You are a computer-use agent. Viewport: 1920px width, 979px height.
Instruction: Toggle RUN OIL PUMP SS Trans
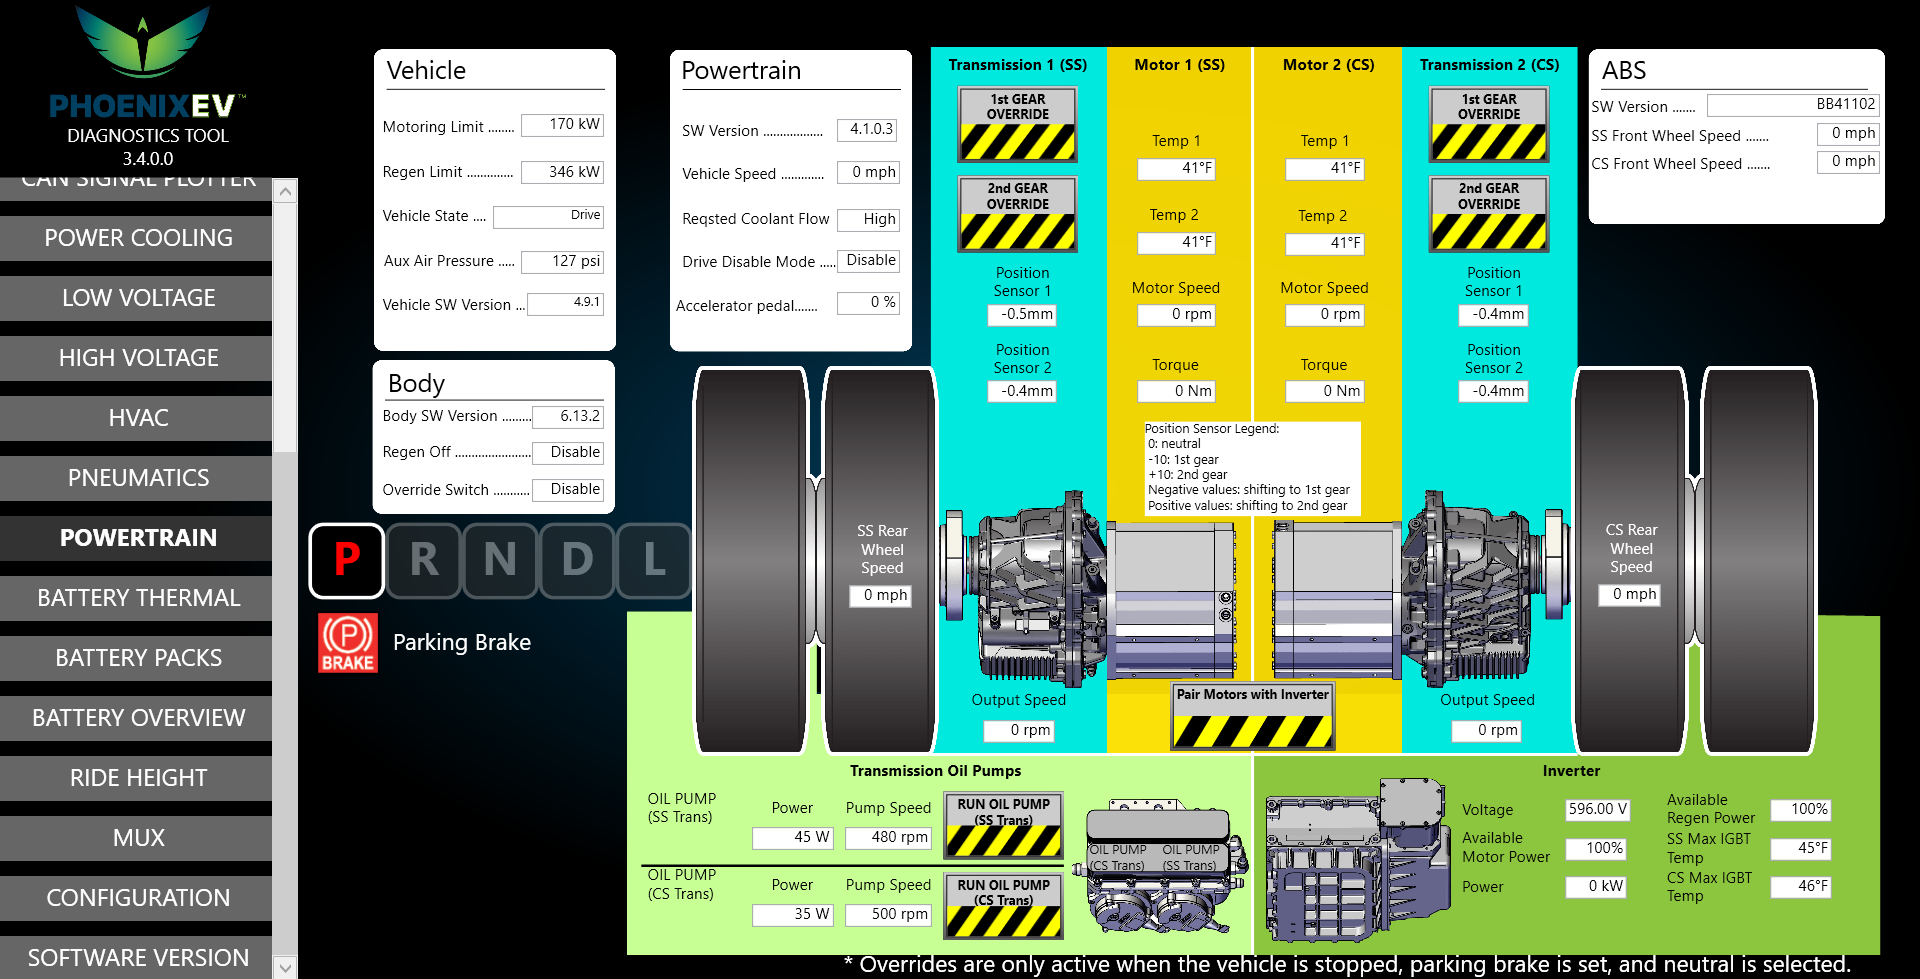[x=1003, y=826]
